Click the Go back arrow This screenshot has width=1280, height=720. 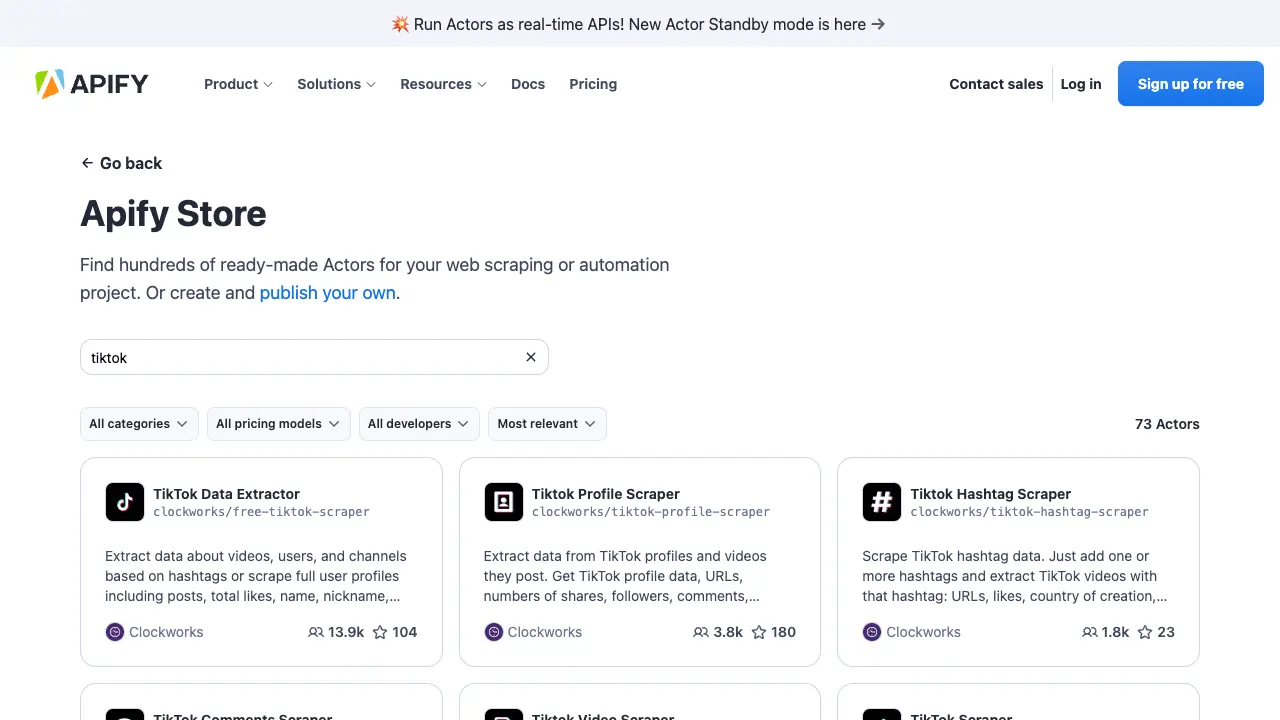pos(87,163)
